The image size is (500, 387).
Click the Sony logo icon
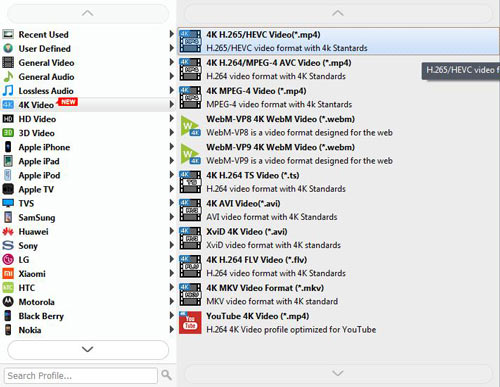(x=8, y=245)
